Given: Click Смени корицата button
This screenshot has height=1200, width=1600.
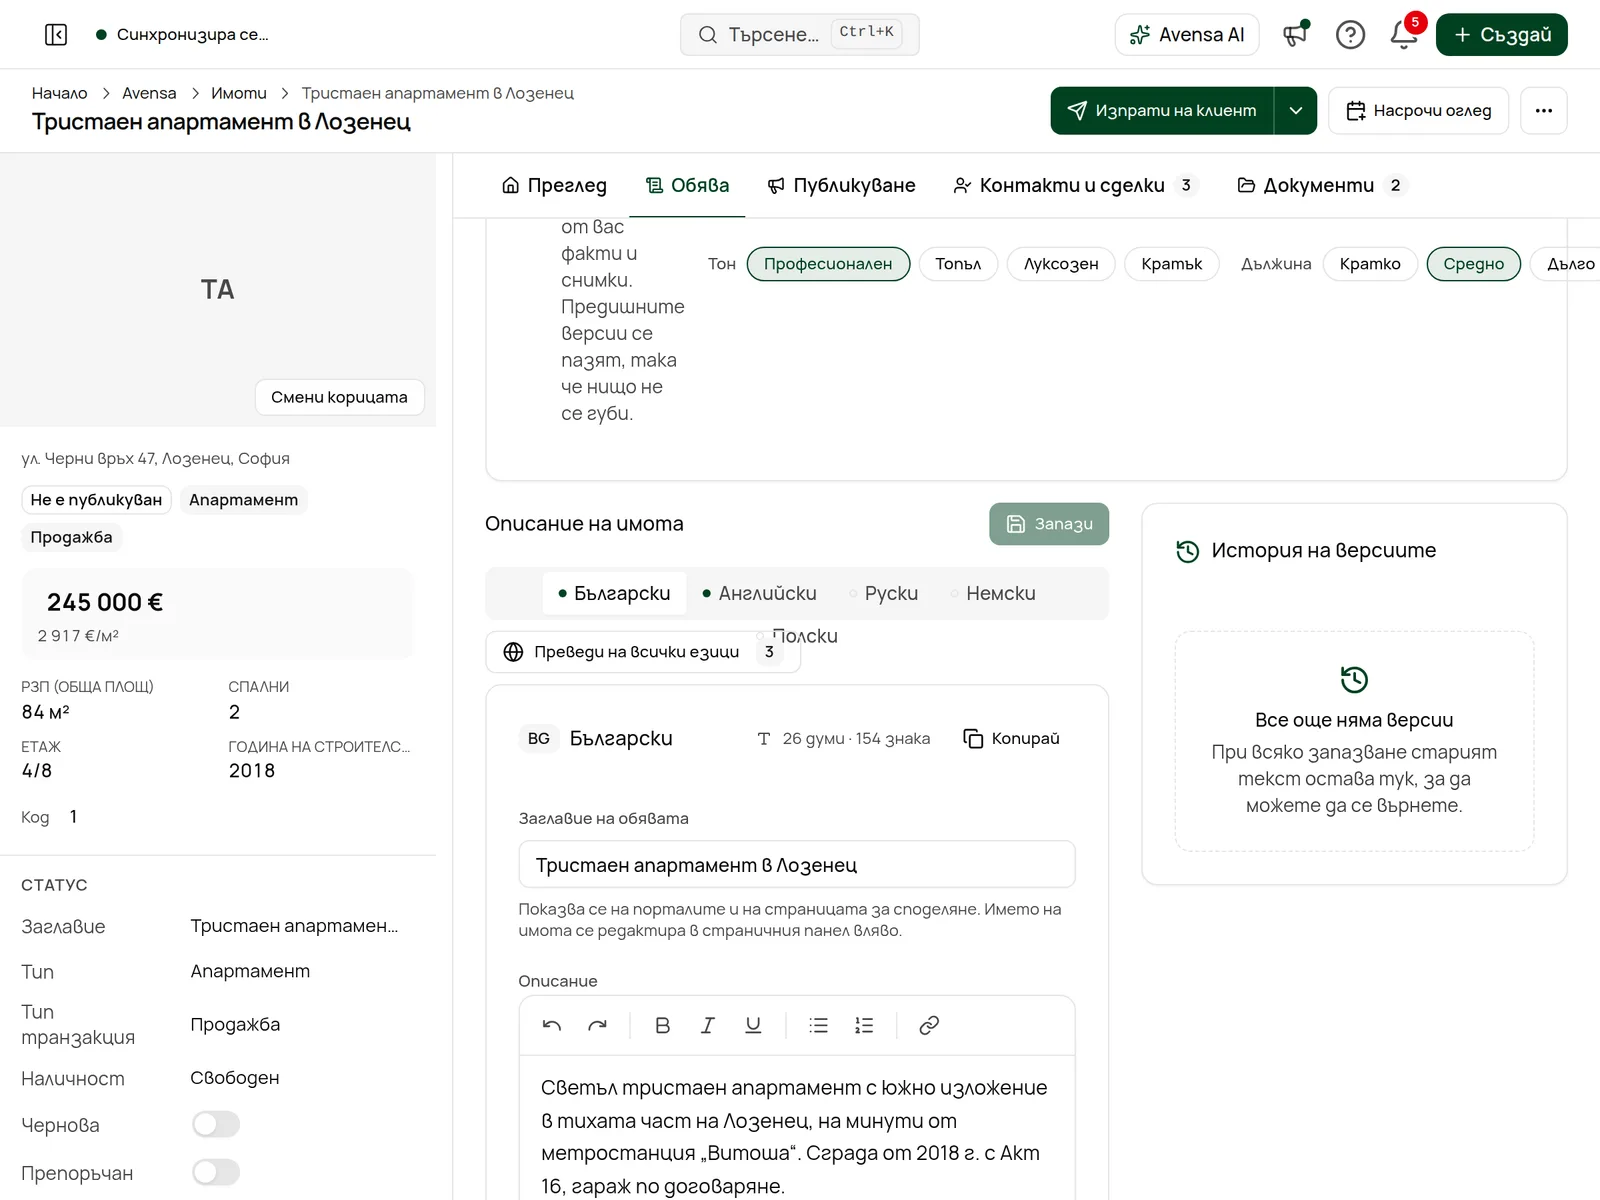Looking at the screenshot, I should [339, 397].
